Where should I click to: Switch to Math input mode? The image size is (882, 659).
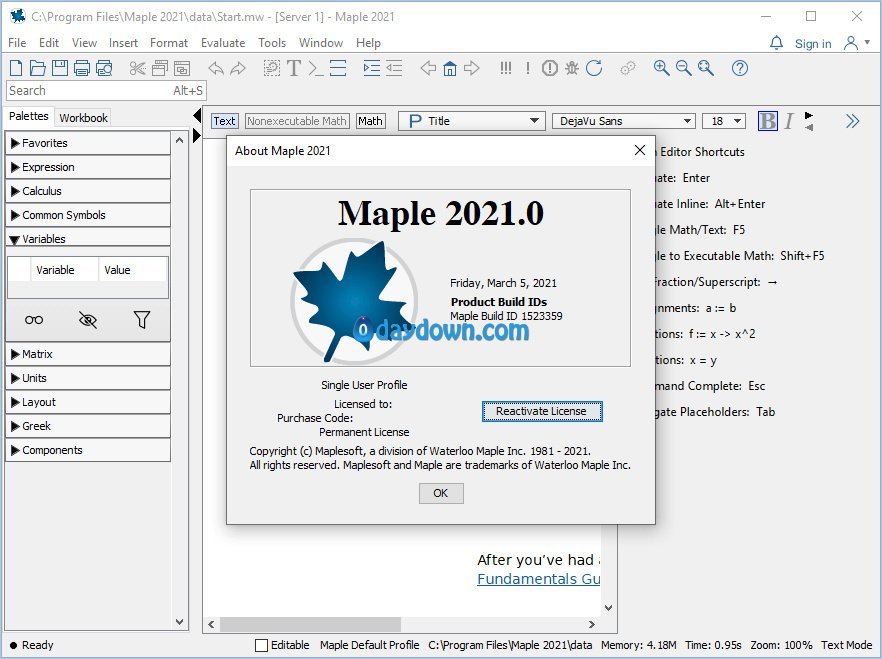(x=370, y=121)
